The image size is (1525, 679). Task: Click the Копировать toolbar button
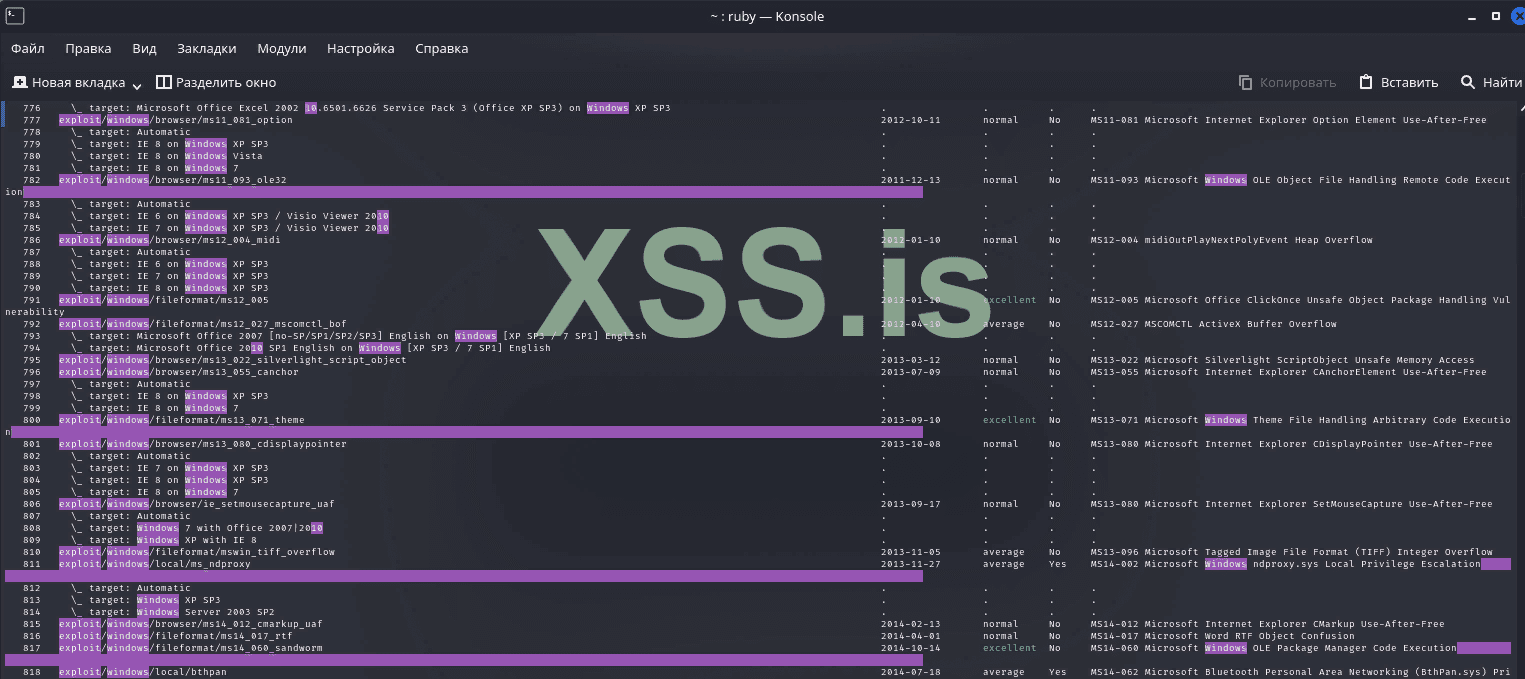tap(1287, 82)
